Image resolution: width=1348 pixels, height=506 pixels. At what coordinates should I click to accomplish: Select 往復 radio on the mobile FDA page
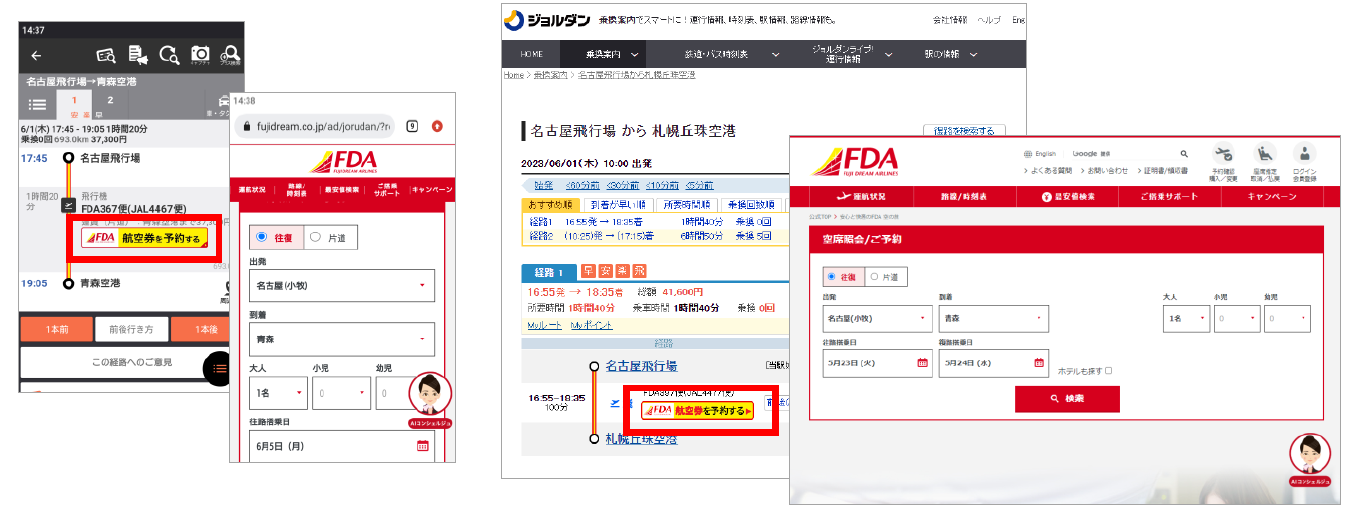[262, 237]
